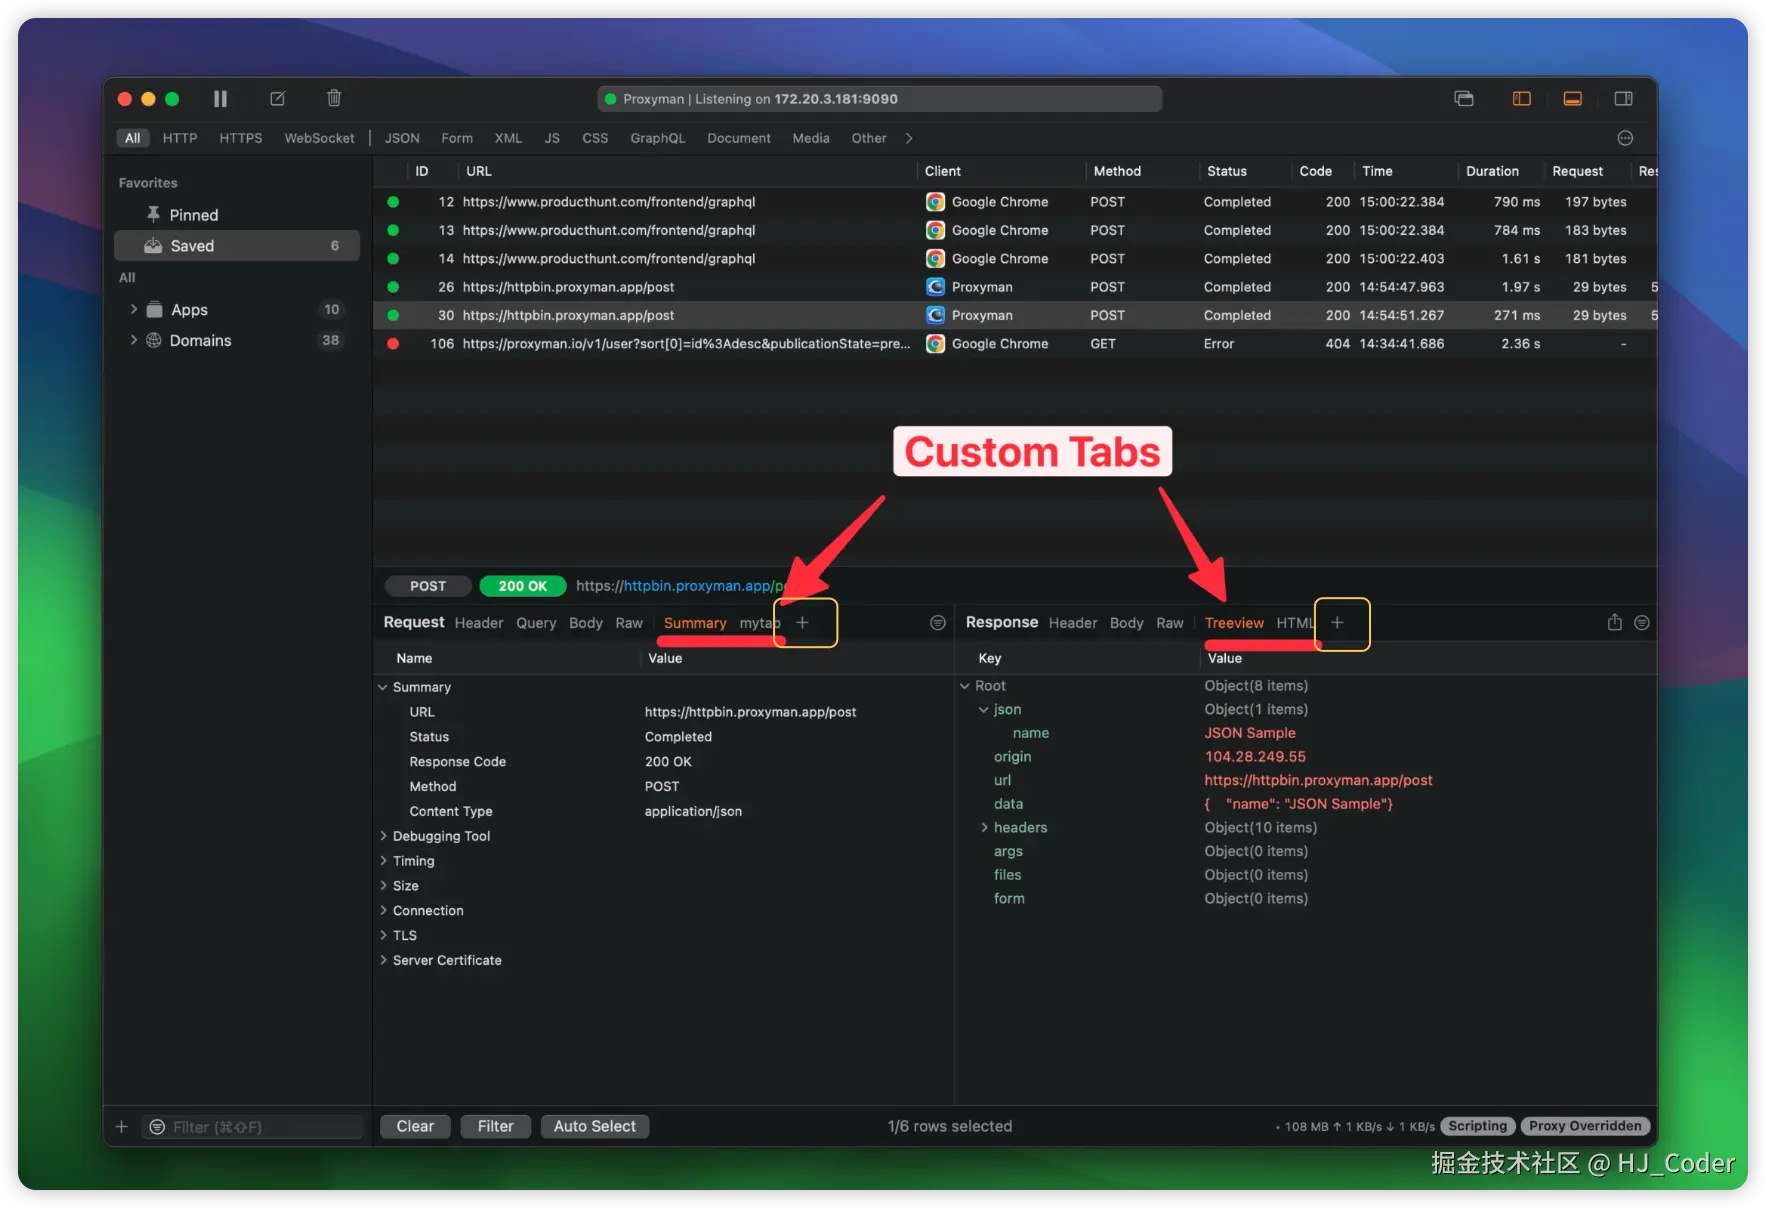Click the Proxy Overridden status badge

point(1585,1127)
